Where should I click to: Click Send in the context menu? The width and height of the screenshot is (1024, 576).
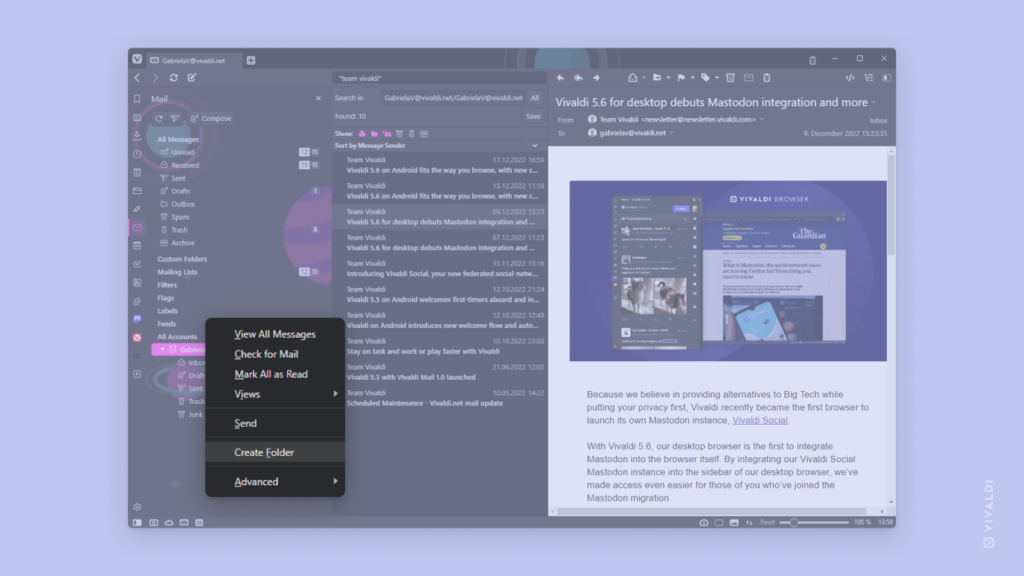pos(275,423)
